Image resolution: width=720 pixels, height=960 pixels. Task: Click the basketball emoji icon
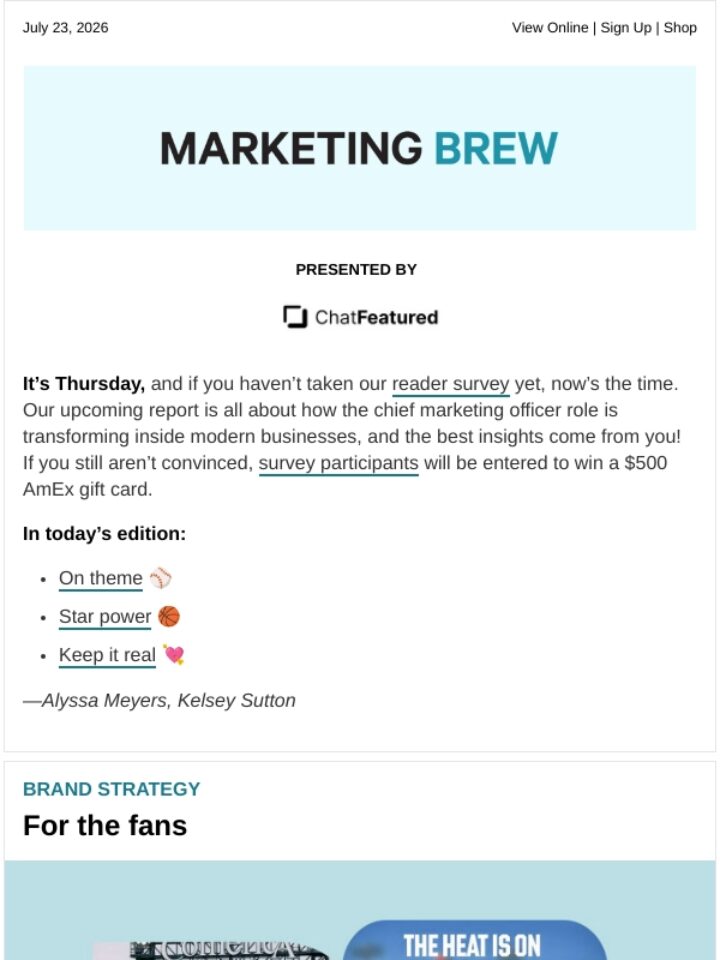(169, 617)
